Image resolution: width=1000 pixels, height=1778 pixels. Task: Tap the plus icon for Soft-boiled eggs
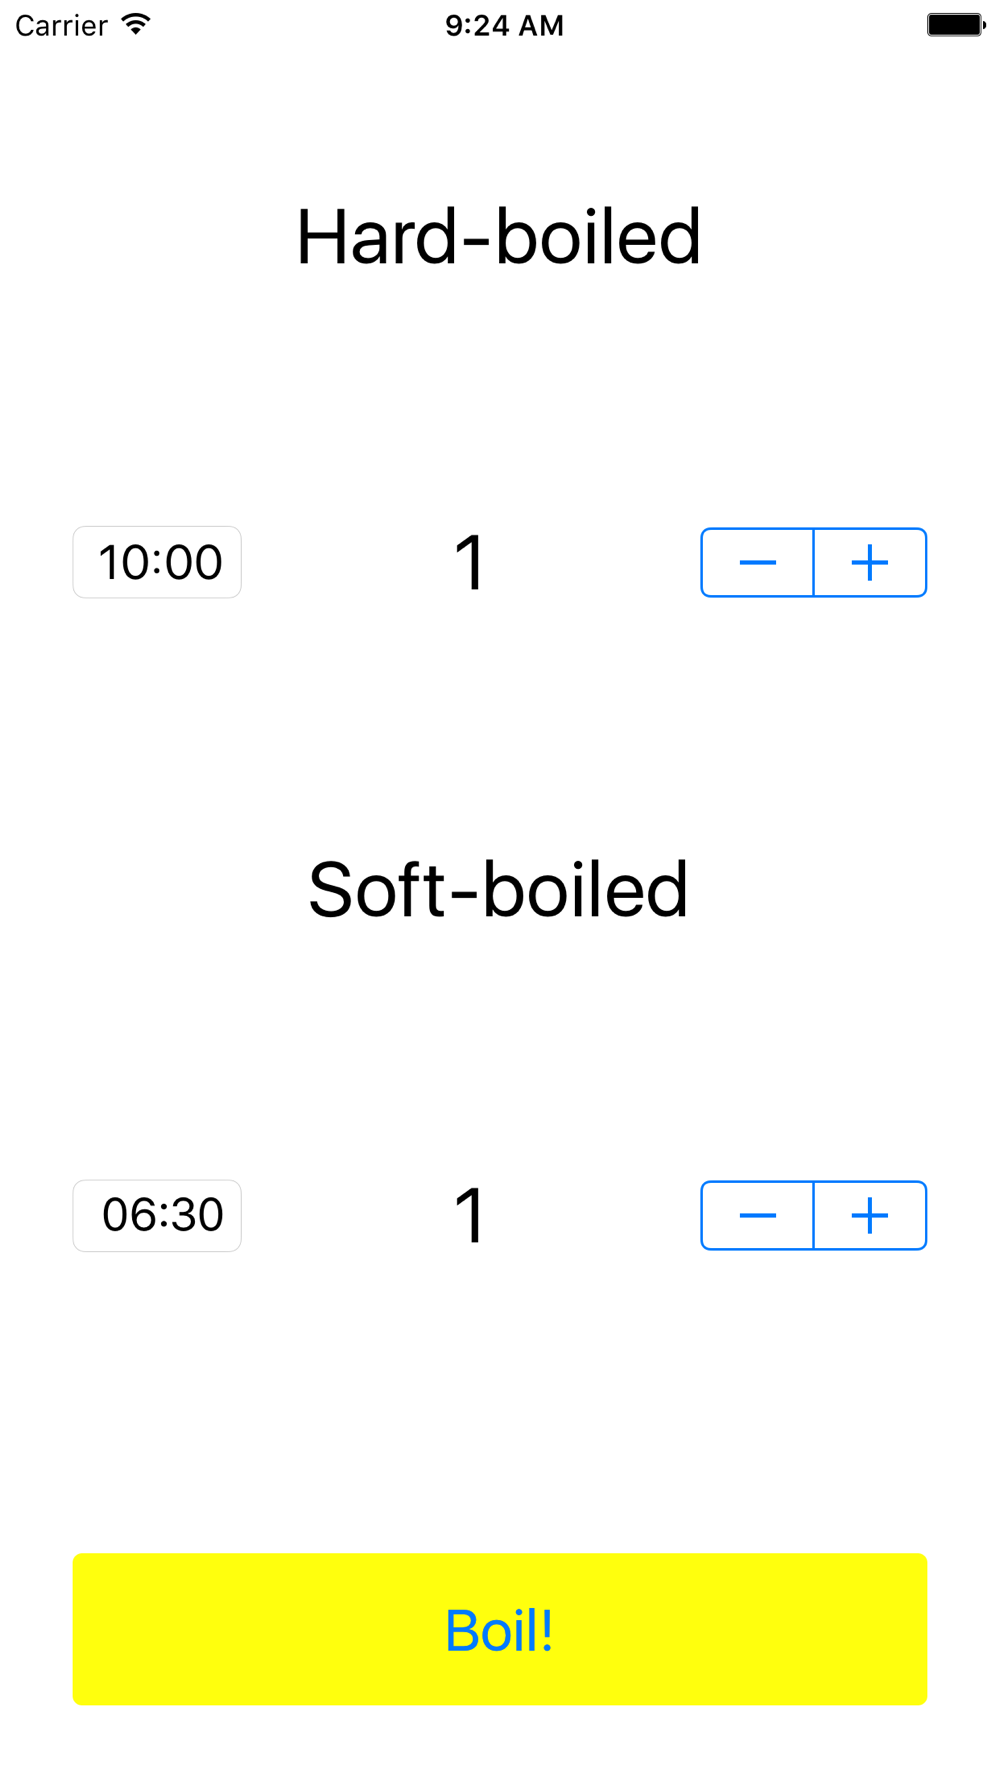click(870, 1216)
